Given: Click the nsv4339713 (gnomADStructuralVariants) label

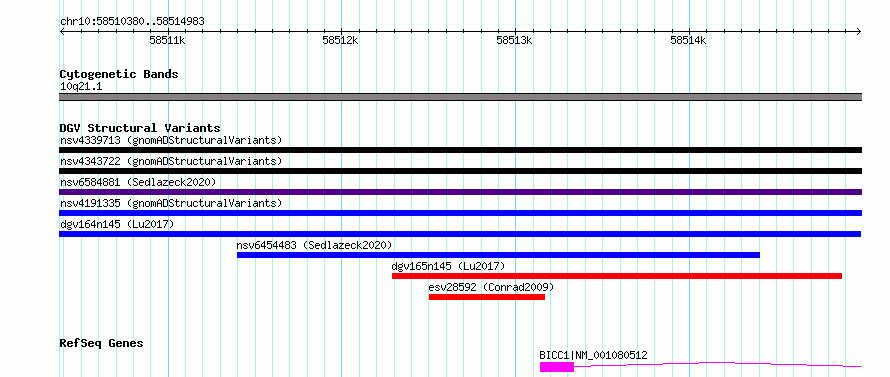Looking at the screenshot, I should [x=171, y=140].
